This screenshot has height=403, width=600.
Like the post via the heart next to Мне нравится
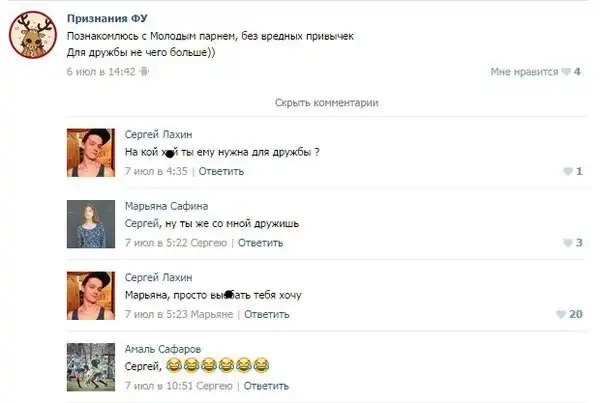click(566, 72)
